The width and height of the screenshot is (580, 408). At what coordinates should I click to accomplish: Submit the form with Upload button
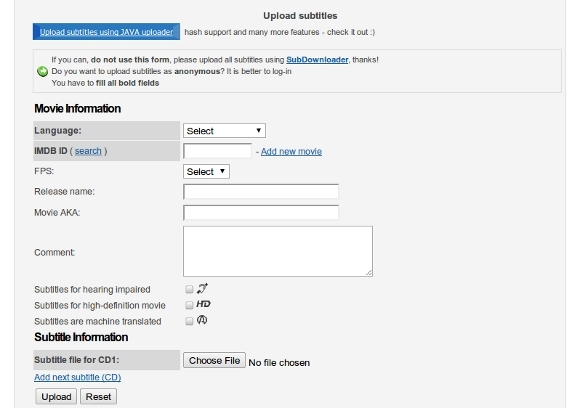coord(56,397)
